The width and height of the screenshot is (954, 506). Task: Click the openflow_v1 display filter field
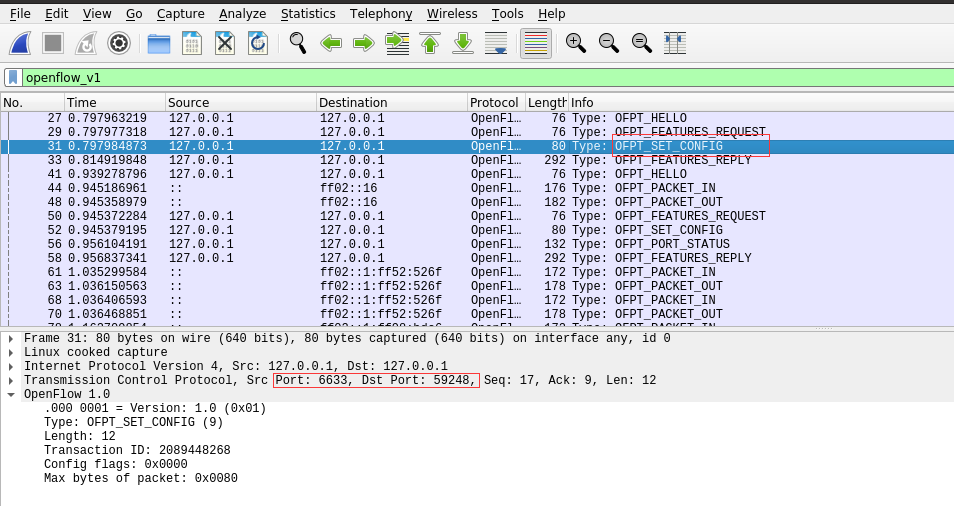coord(487,77)
